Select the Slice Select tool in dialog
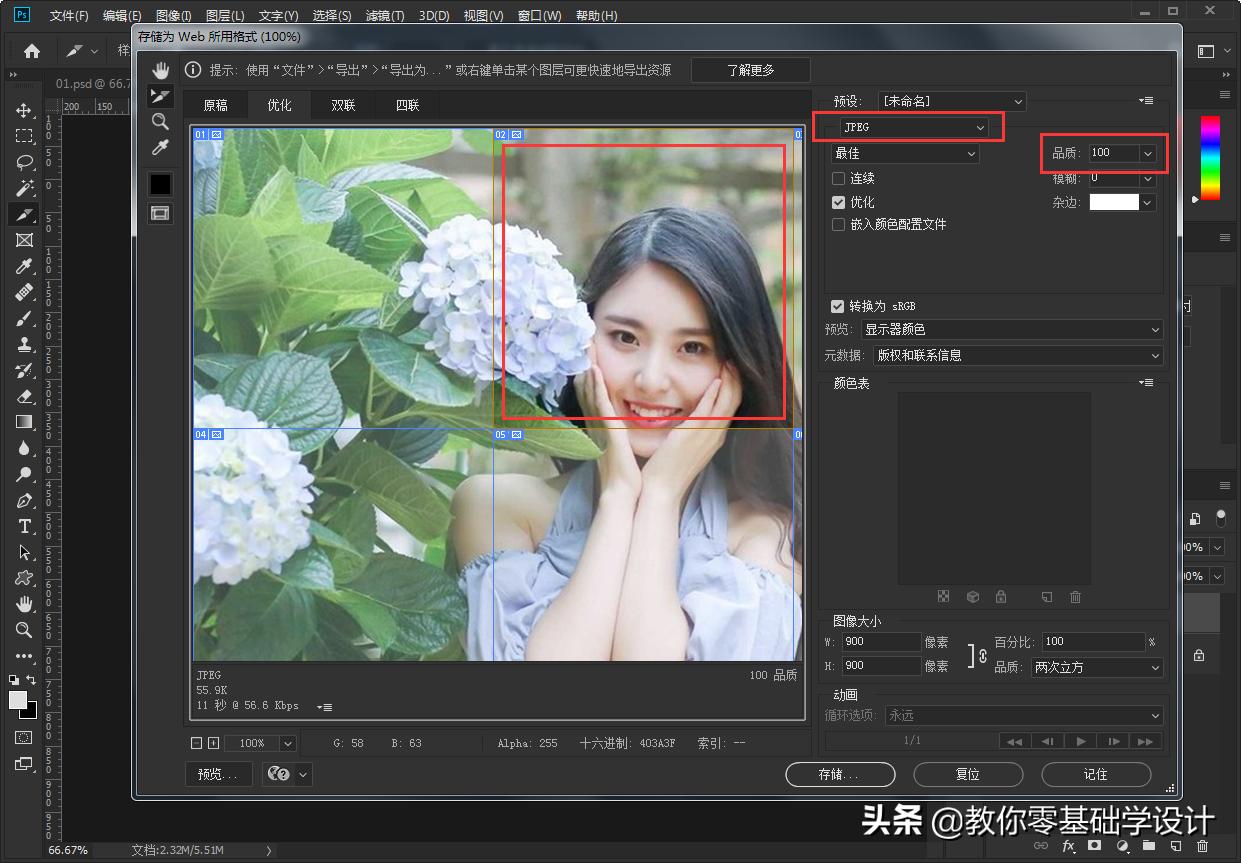 coord(160,96)
